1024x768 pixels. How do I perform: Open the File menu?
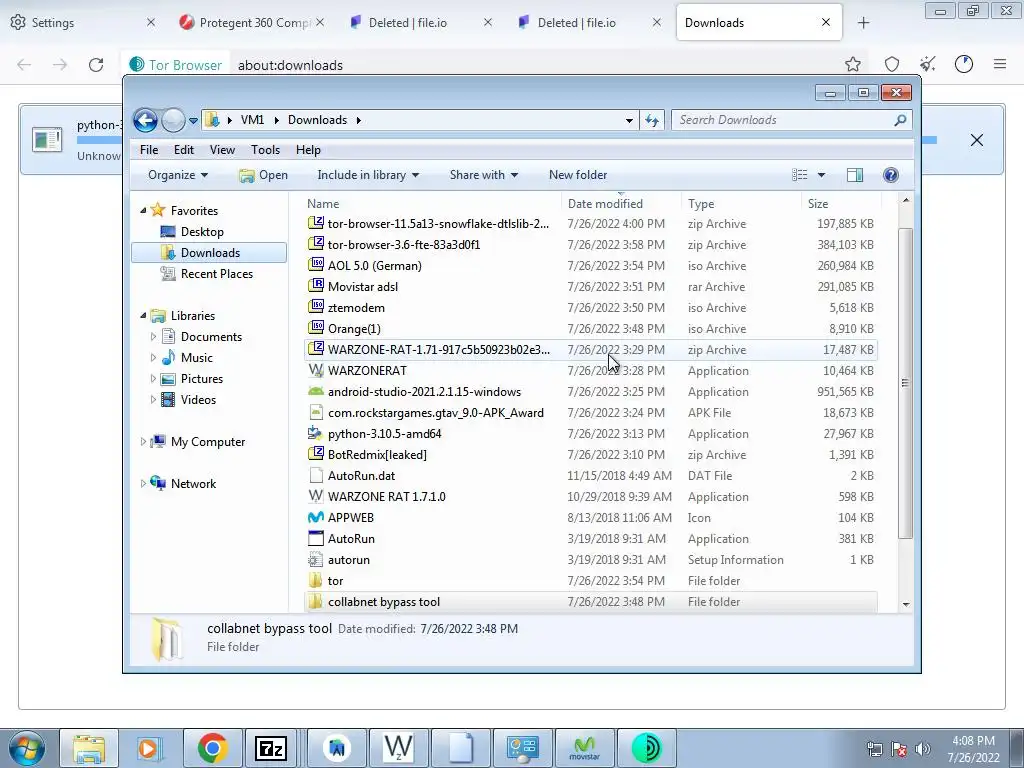[x=149, y=150]
